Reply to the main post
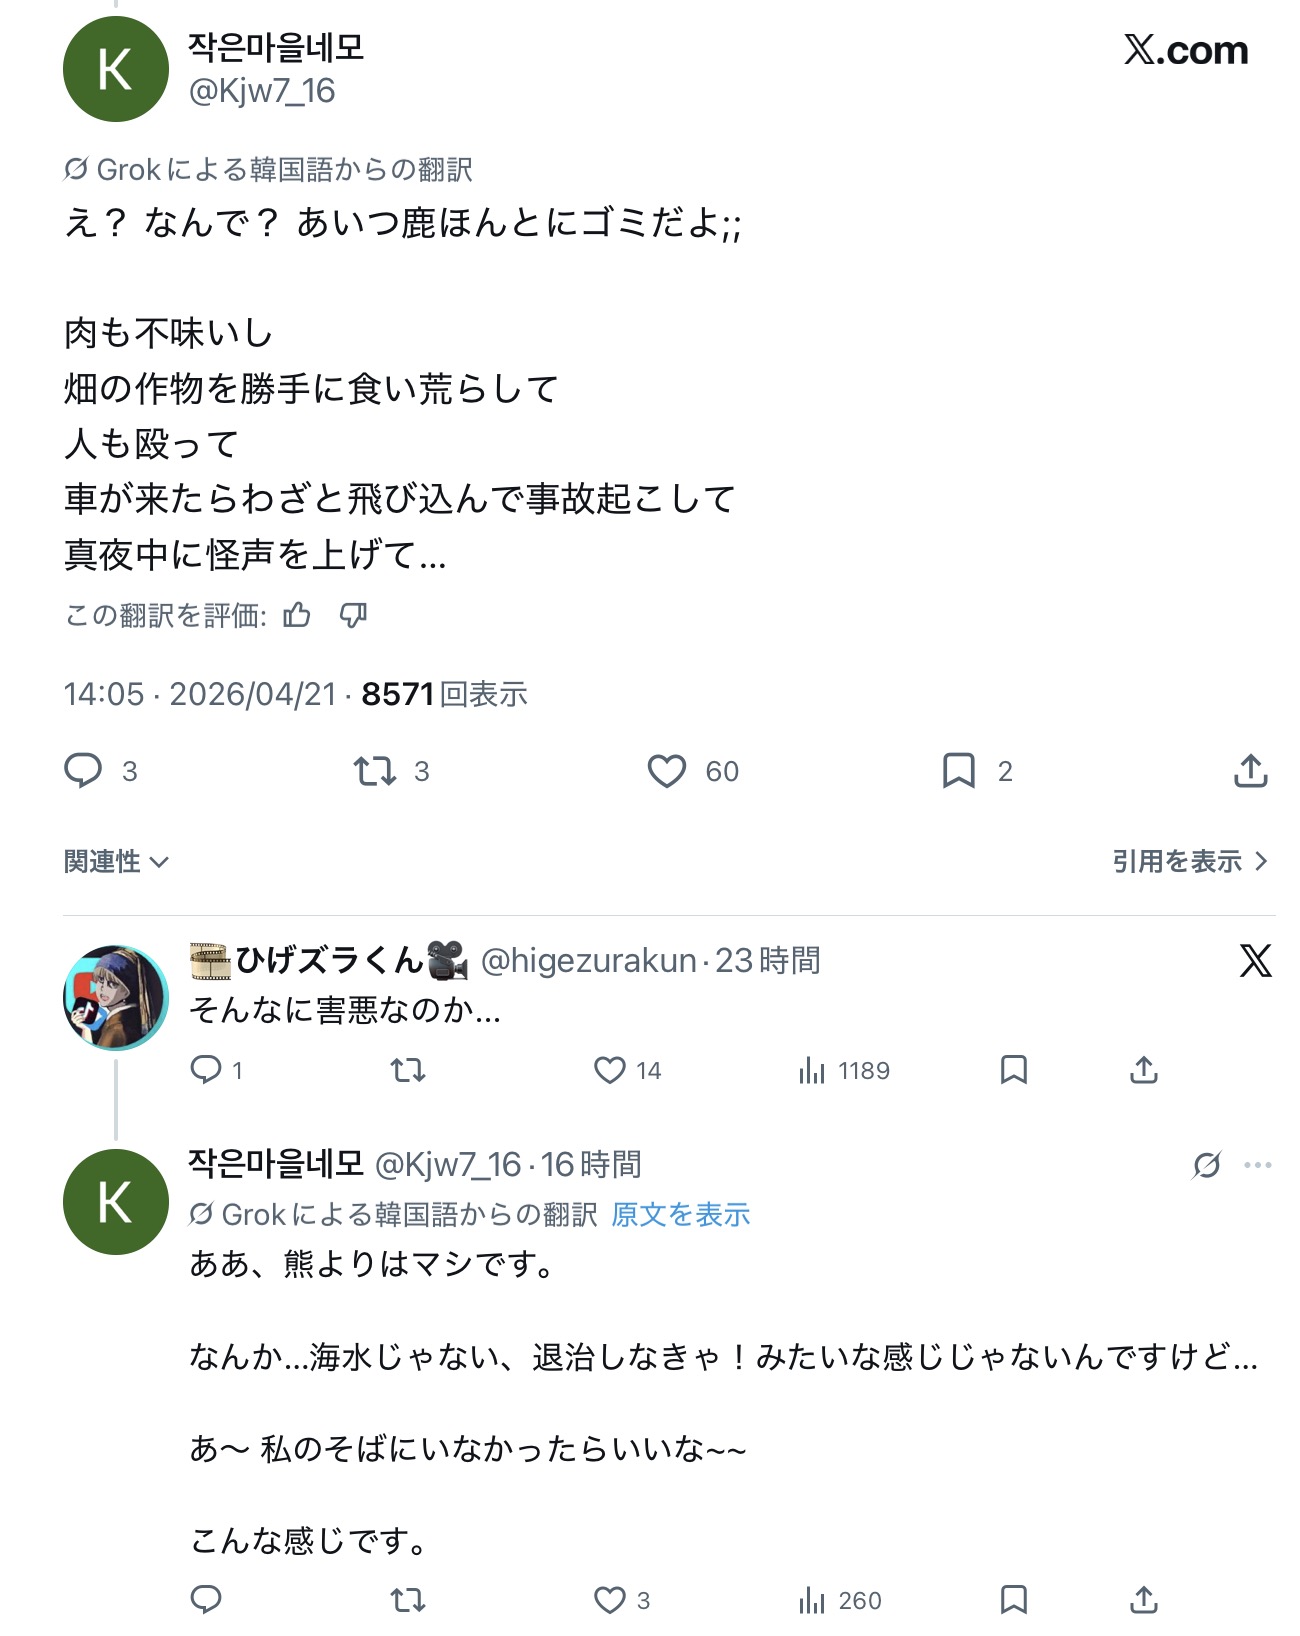The width and height of the screenshot is (1300, 1636). coord(83,771)
